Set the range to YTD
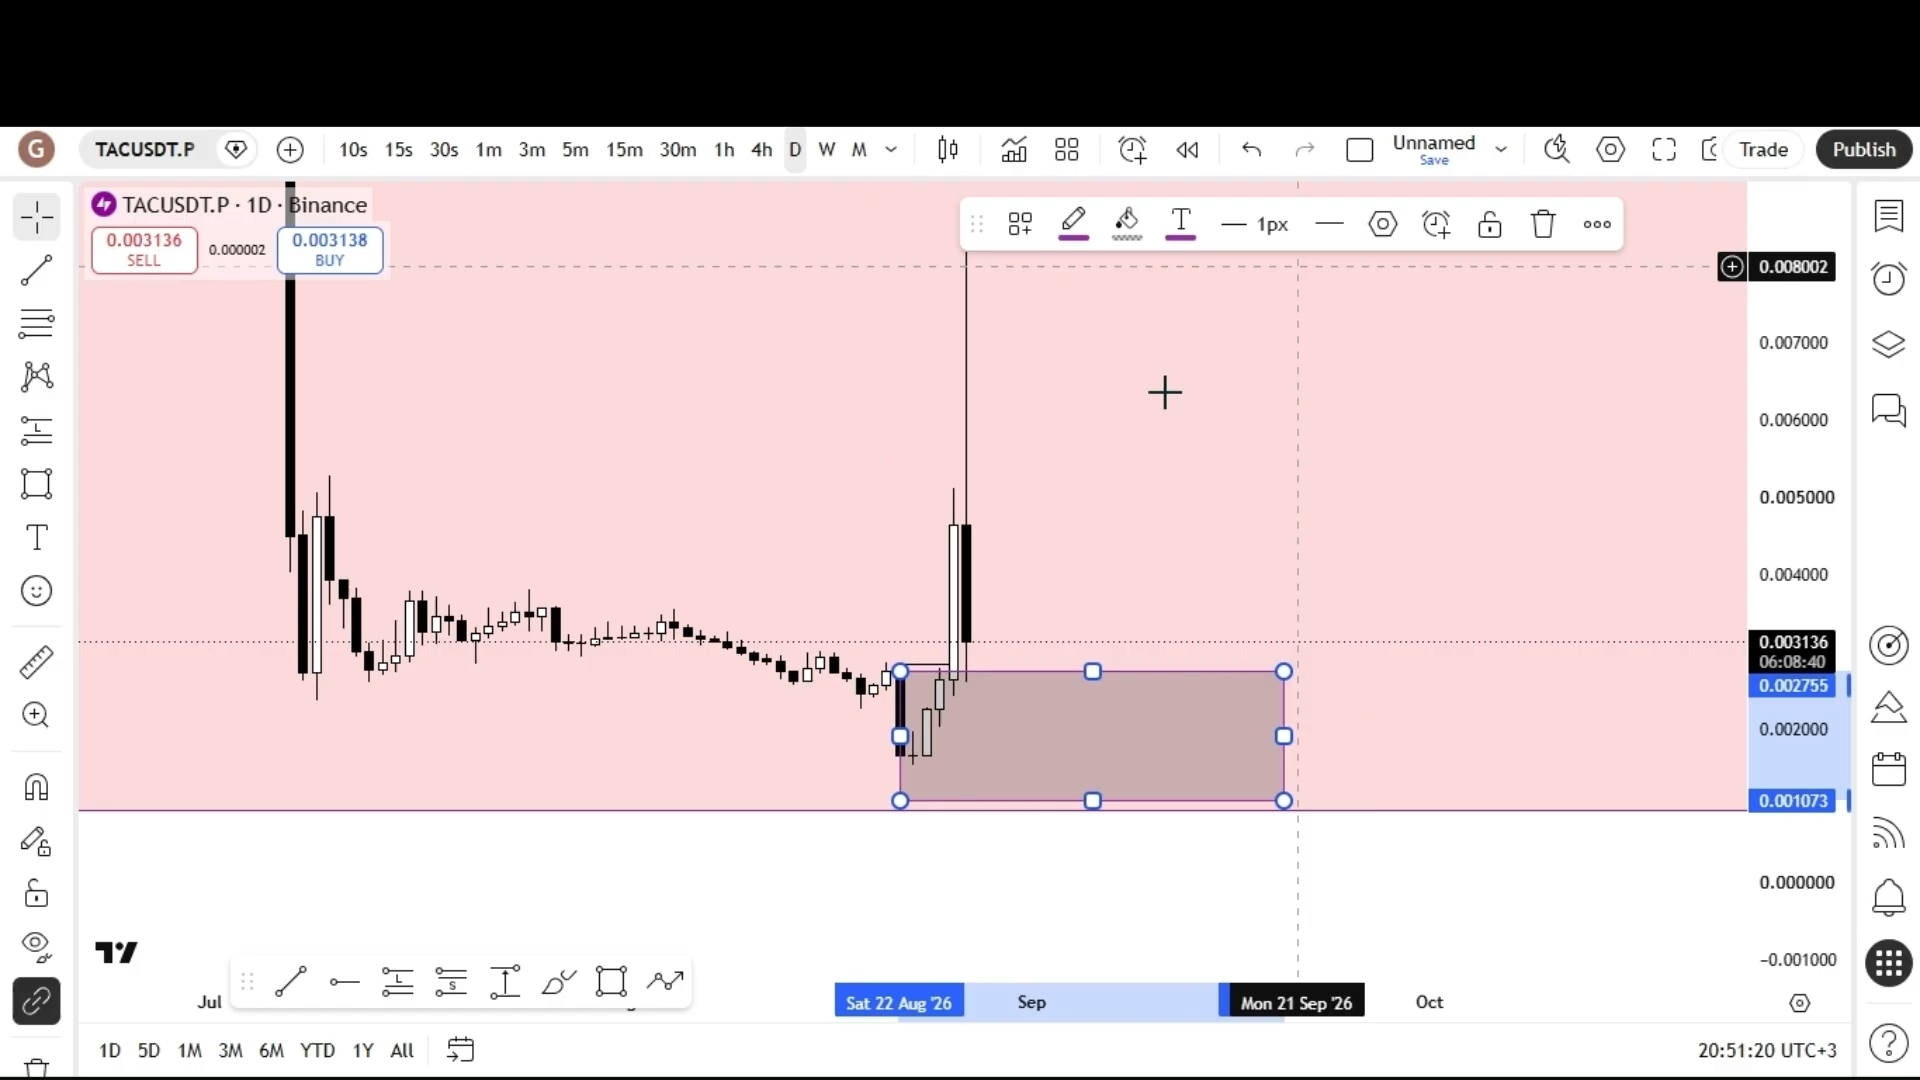 click(x=318, y=1050)
